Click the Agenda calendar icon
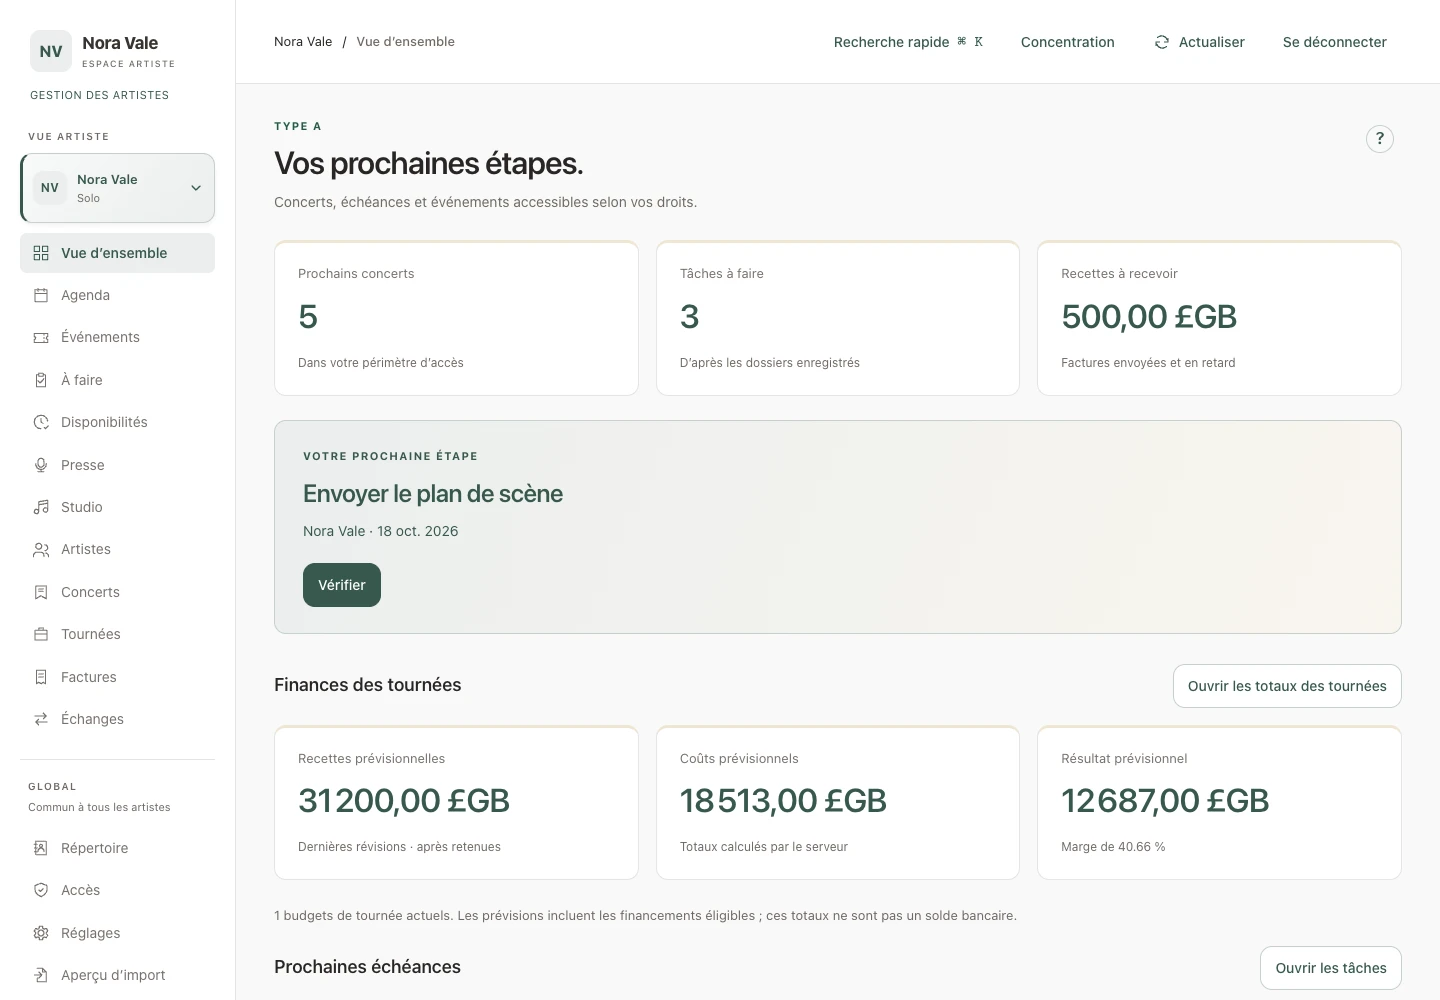This screenshot has width=1440, height=1000. point(41,295)
